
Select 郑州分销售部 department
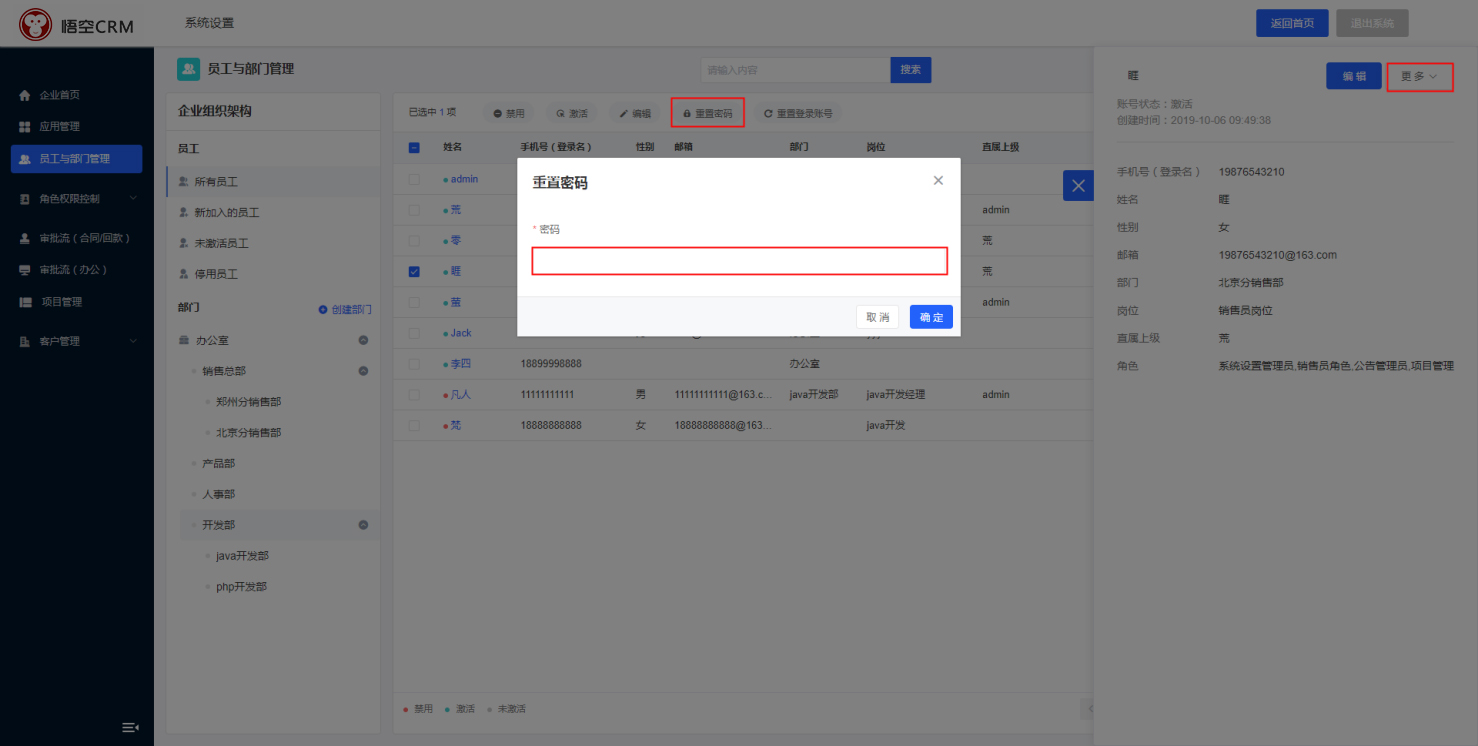point(248,402)
